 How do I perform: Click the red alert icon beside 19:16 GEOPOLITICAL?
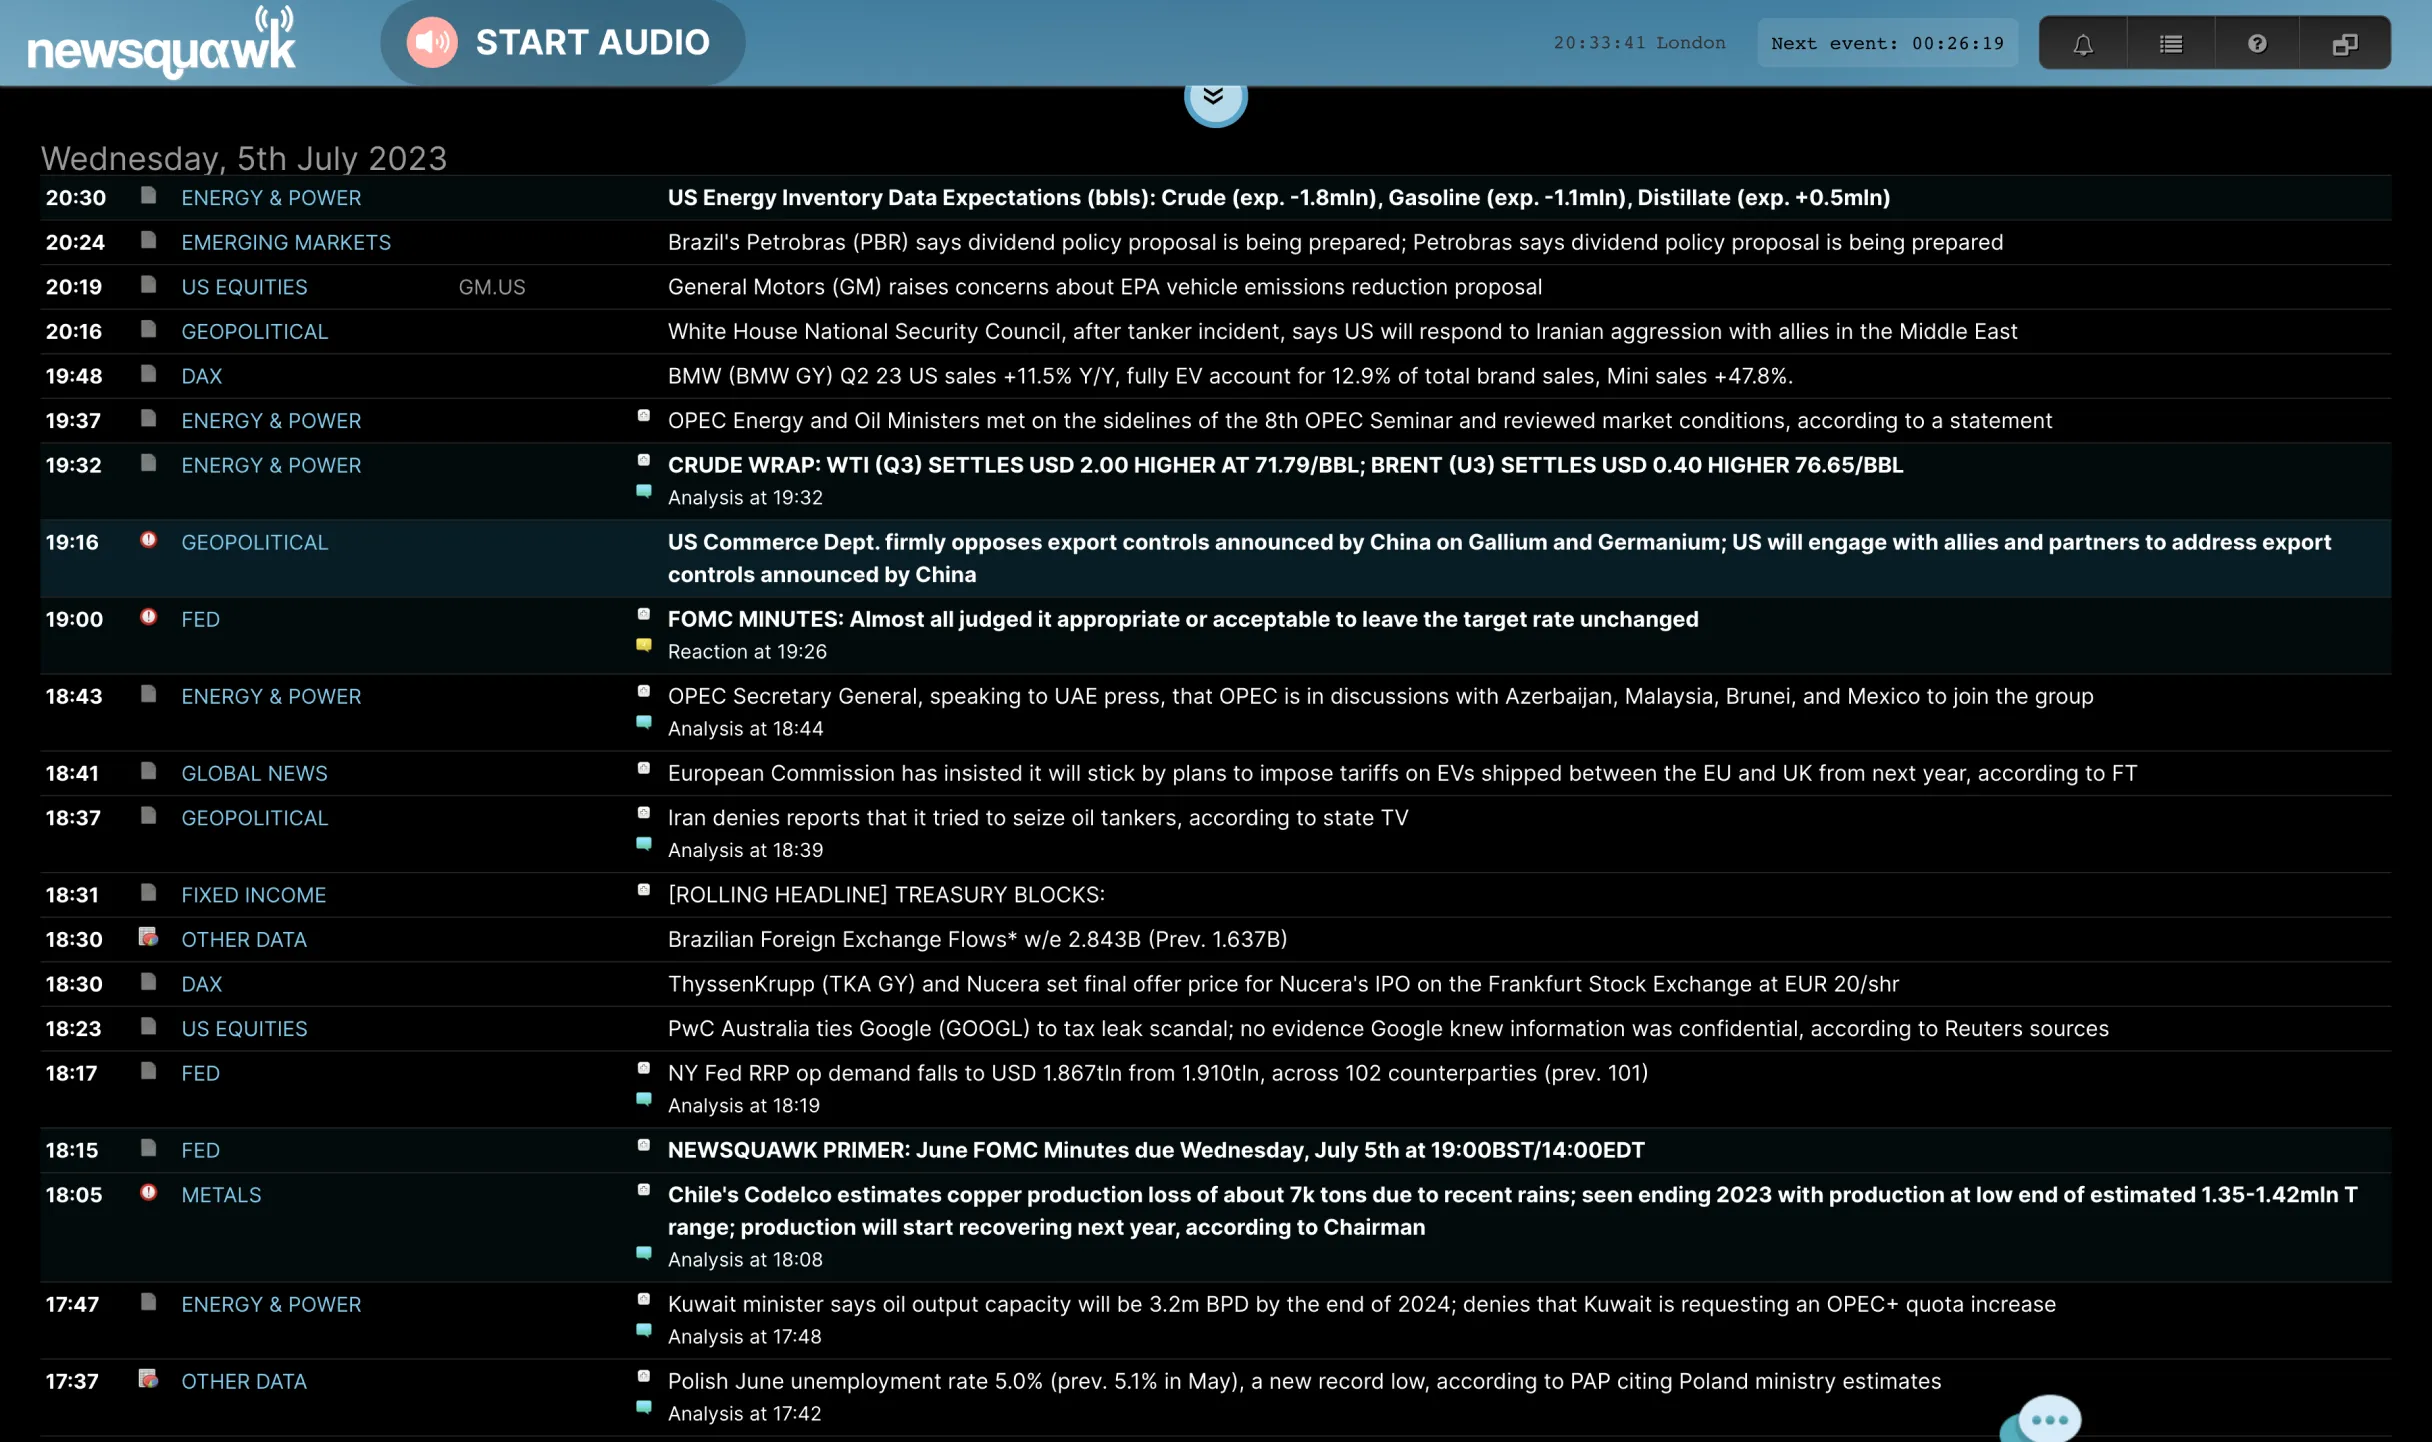click(x=148, y=540)
